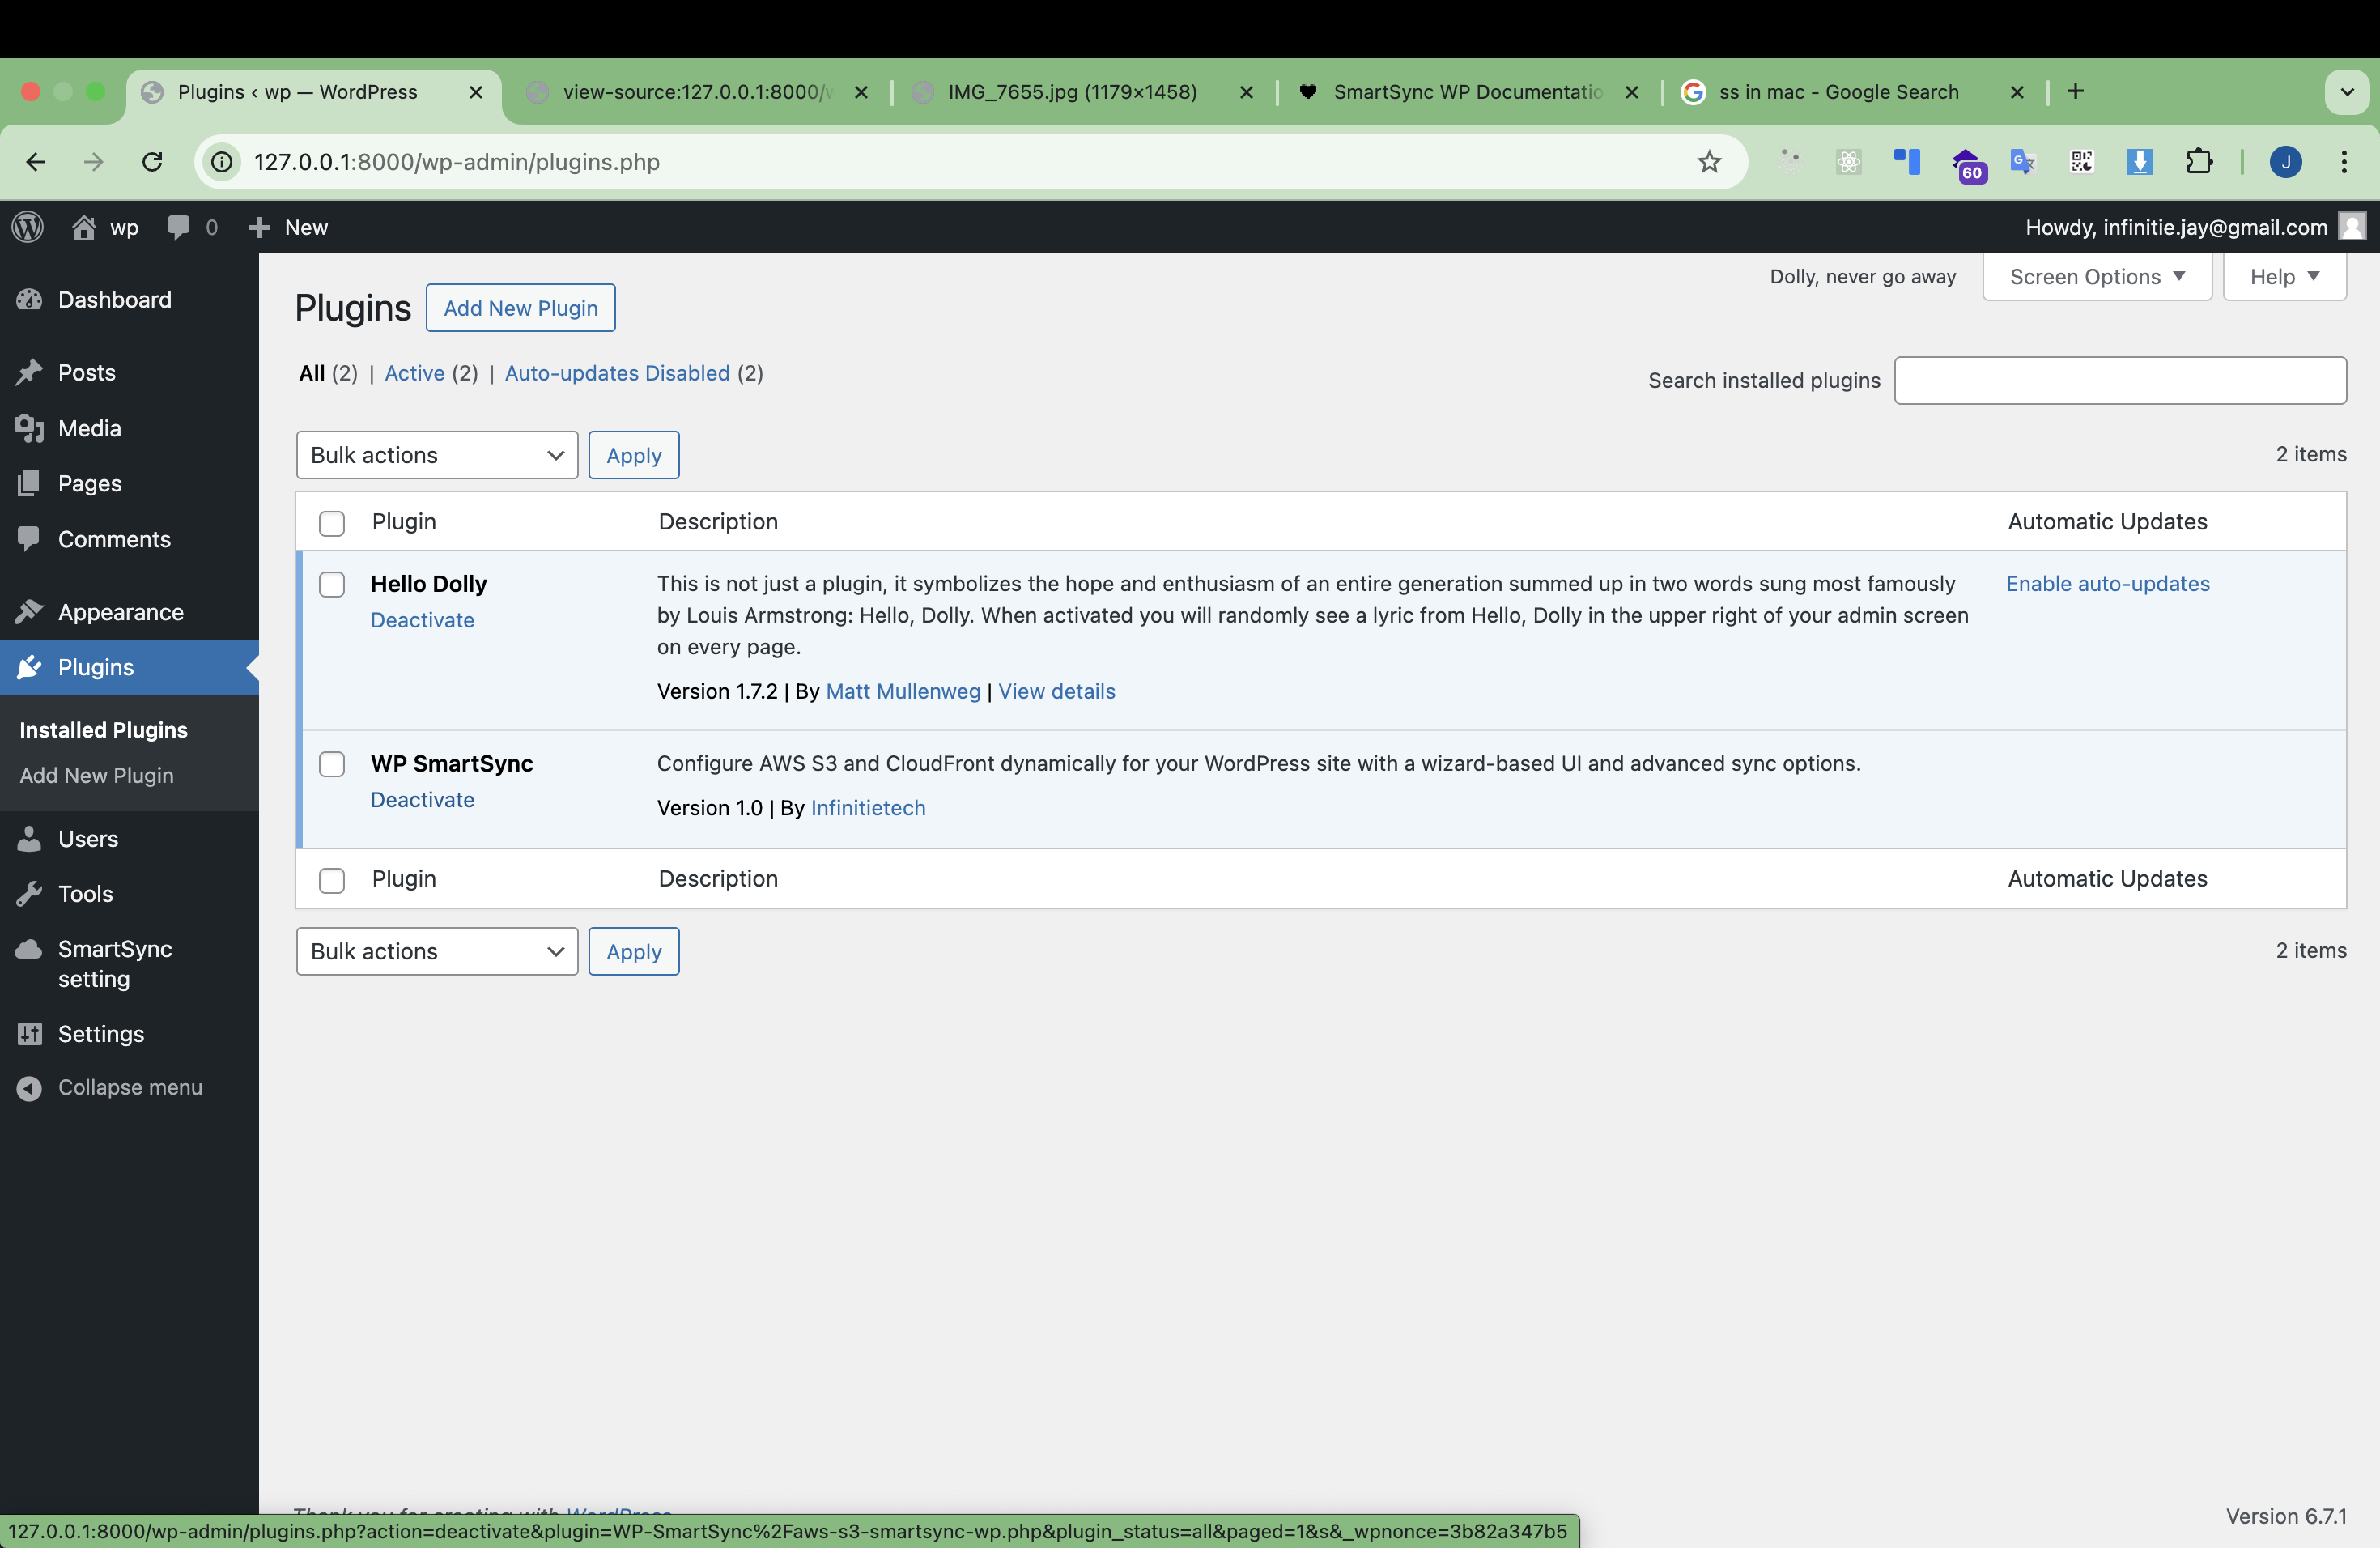2380x1548 pixels.
Task: Check the select-all plugins checkbox
Action: click(x=331, y=522)
